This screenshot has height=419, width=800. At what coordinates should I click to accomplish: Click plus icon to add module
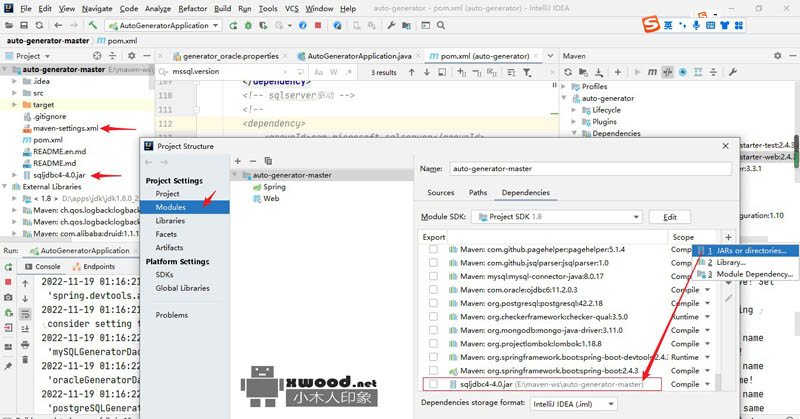(237, 161)
